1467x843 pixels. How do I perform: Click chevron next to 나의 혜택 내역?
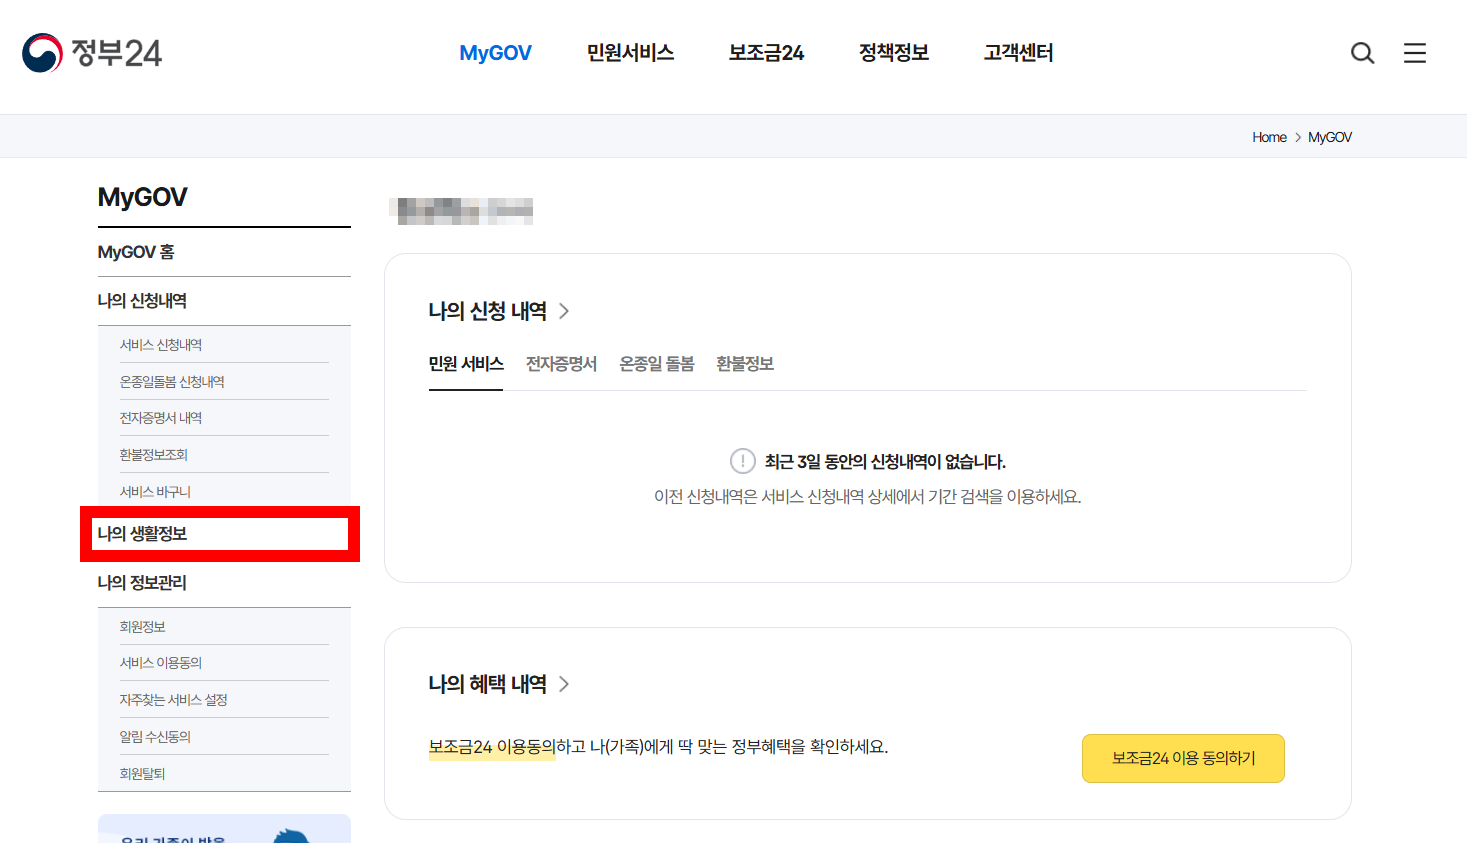564,684
